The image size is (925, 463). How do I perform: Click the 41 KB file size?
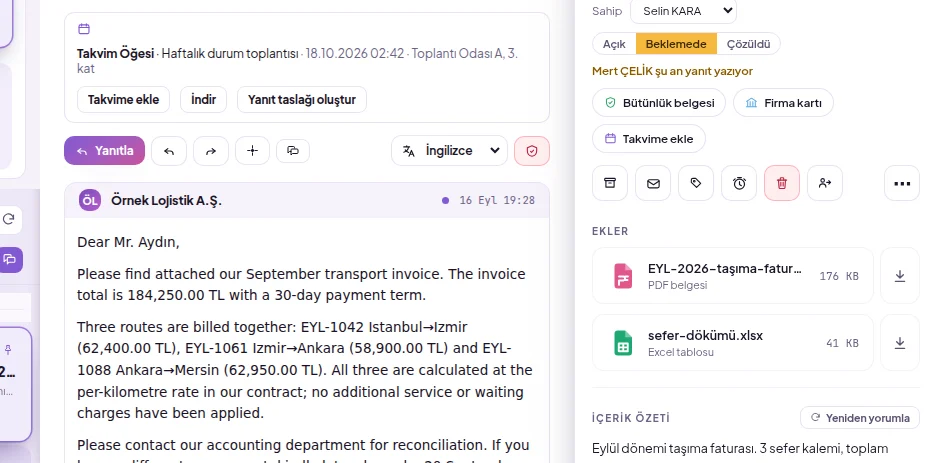coord(842,343)
